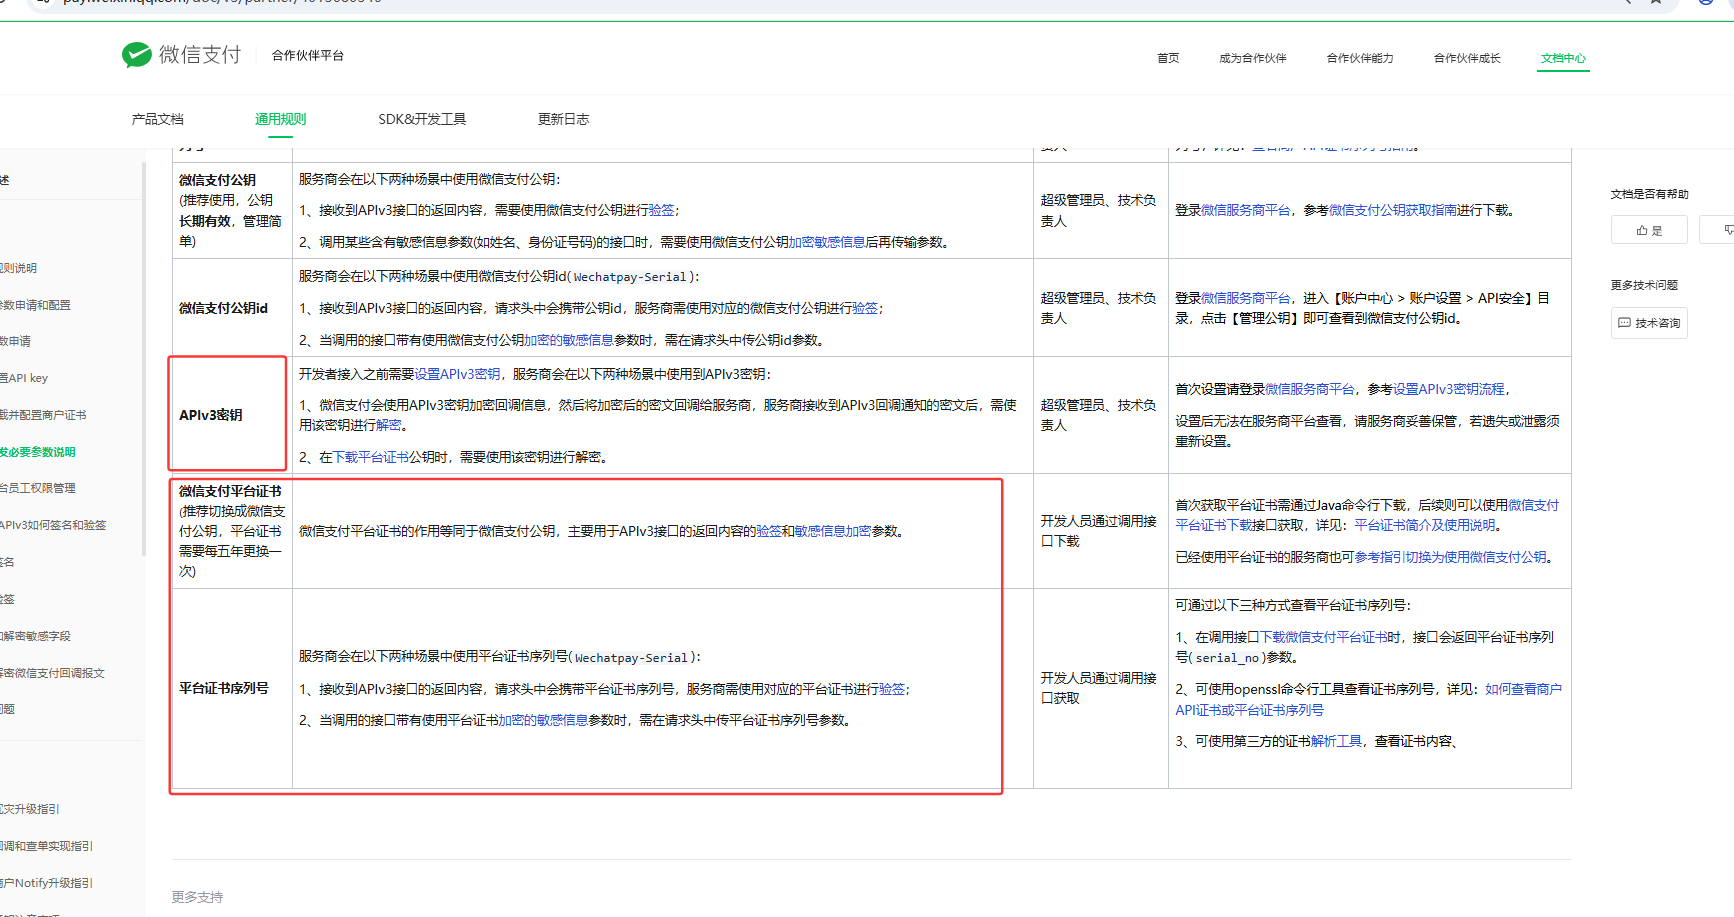Follow the 微信支付公钥获取指南 link
This screenshot has height=917, width=1734.
pyautogui.click(x=1393, y=210)
